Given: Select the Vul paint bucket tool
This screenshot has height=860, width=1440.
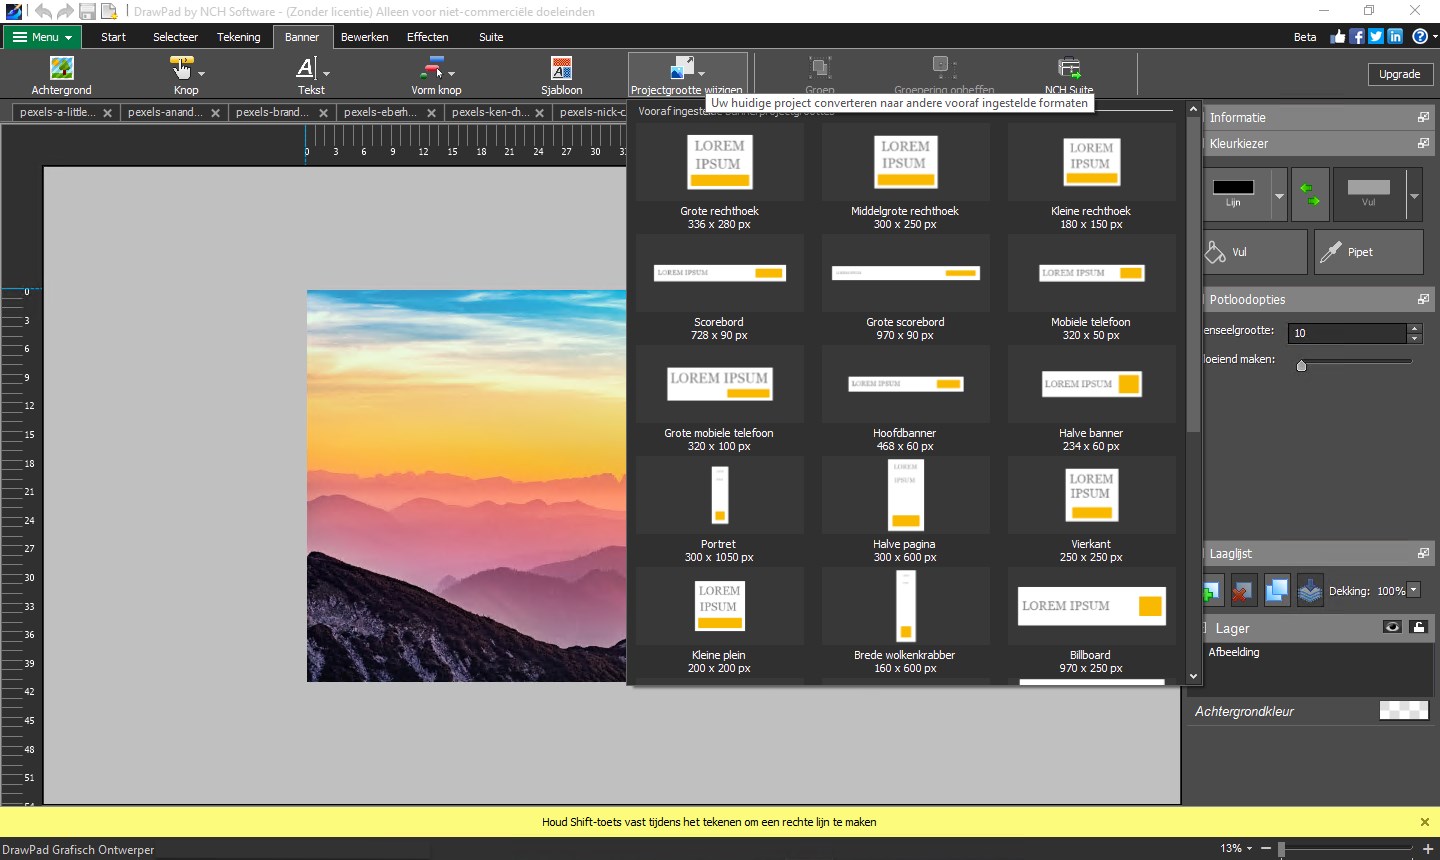Looking at the screenshot, I should tap(1255, 252).
